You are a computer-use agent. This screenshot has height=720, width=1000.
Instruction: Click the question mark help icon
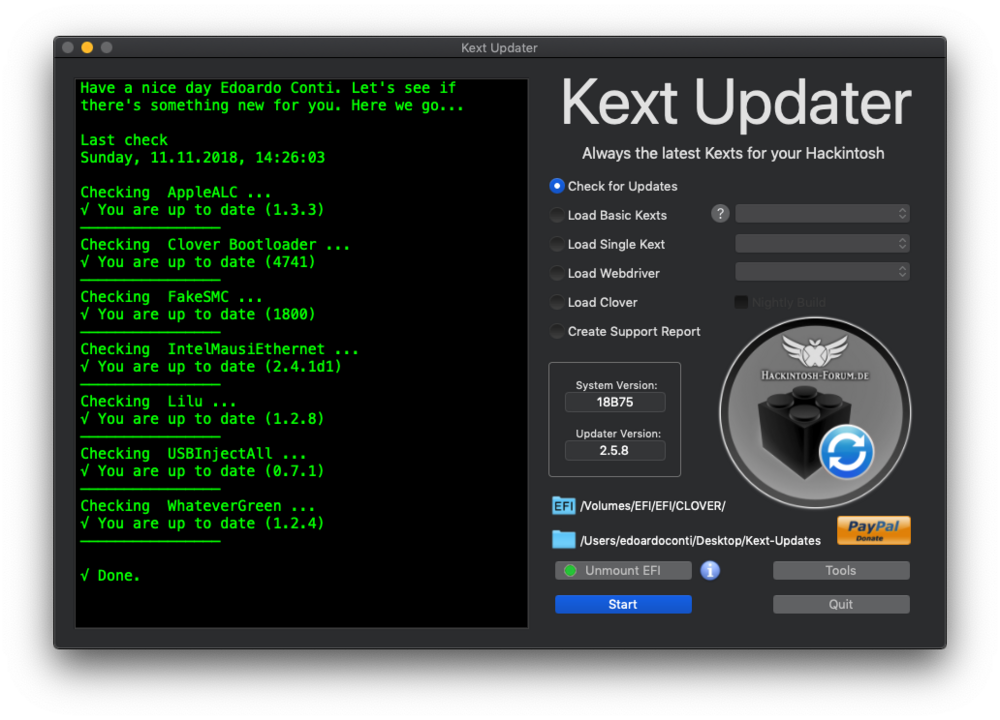[x=720, y=214]
